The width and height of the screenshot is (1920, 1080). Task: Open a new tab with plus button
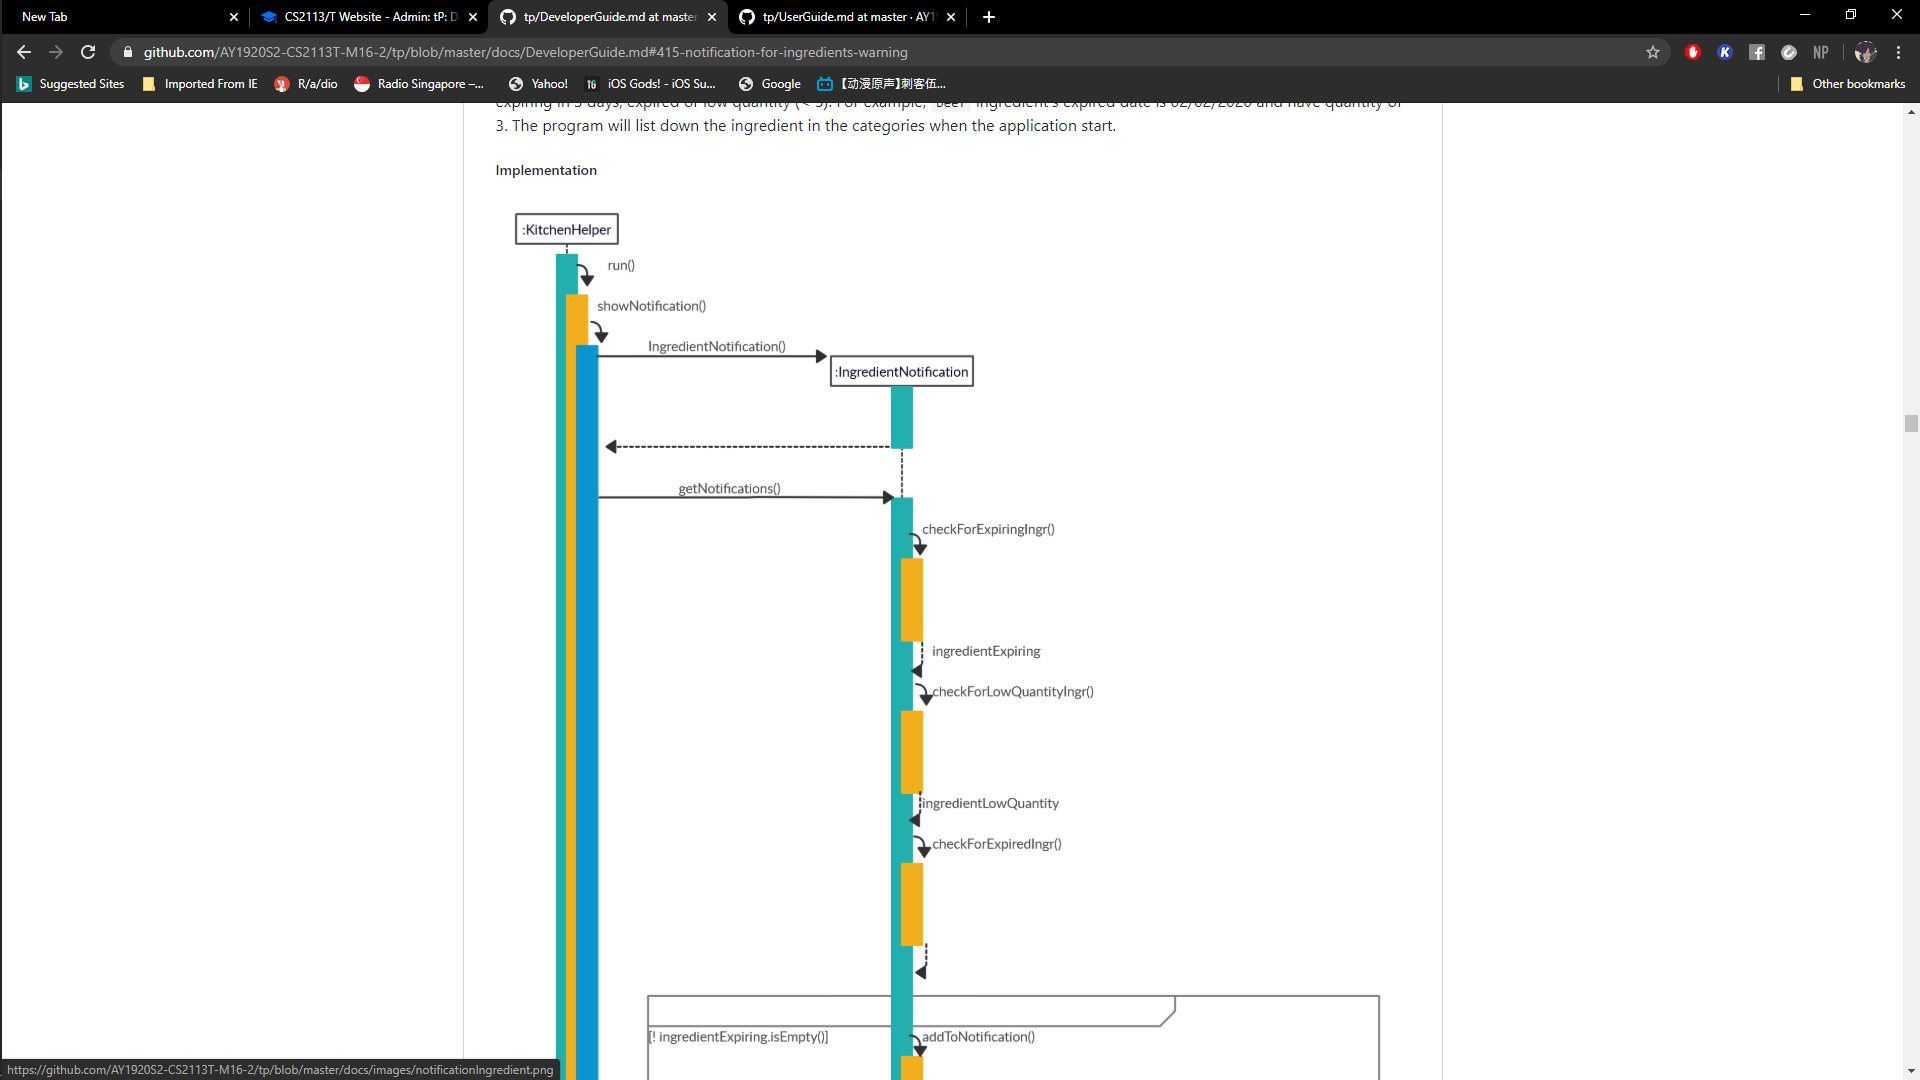989,17
